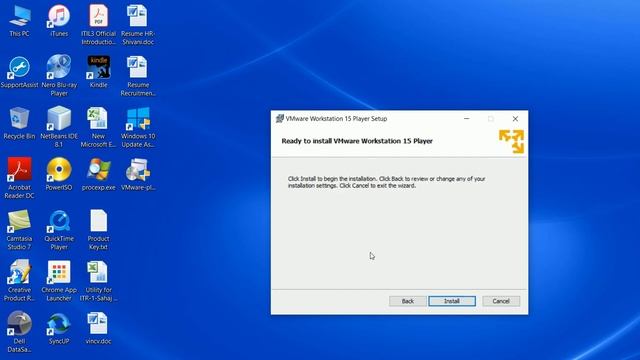
Task: Open Product Key.txt file
Action: 98,230
